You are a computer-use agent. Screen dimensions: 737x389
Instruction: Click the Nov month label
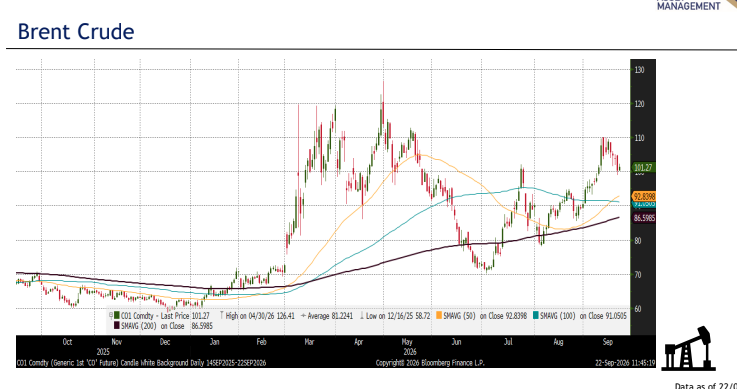point(117,342)
